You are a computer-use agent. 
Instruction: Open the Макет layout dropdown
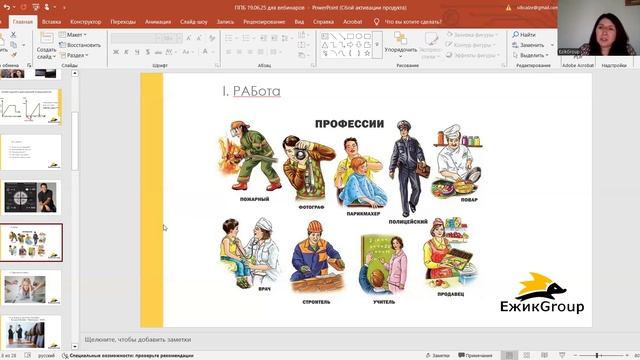(73, 35)
